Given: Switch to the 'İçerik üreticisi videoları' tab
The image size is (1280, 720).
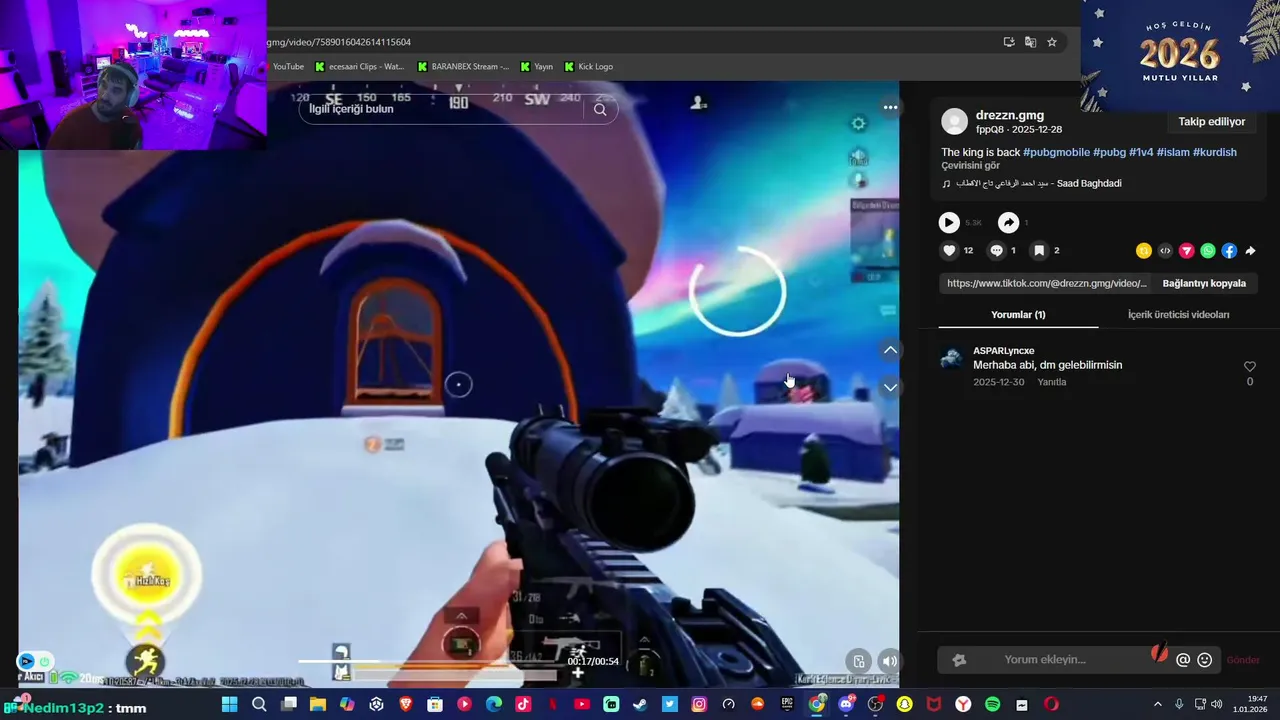Looking at the screenshot, I should click(1178, 315).
